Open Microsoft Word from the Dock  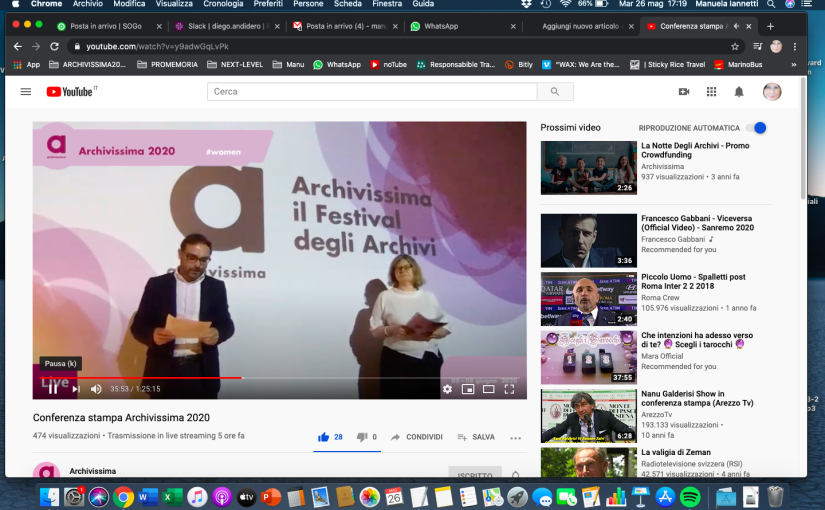tap(148, 497)
